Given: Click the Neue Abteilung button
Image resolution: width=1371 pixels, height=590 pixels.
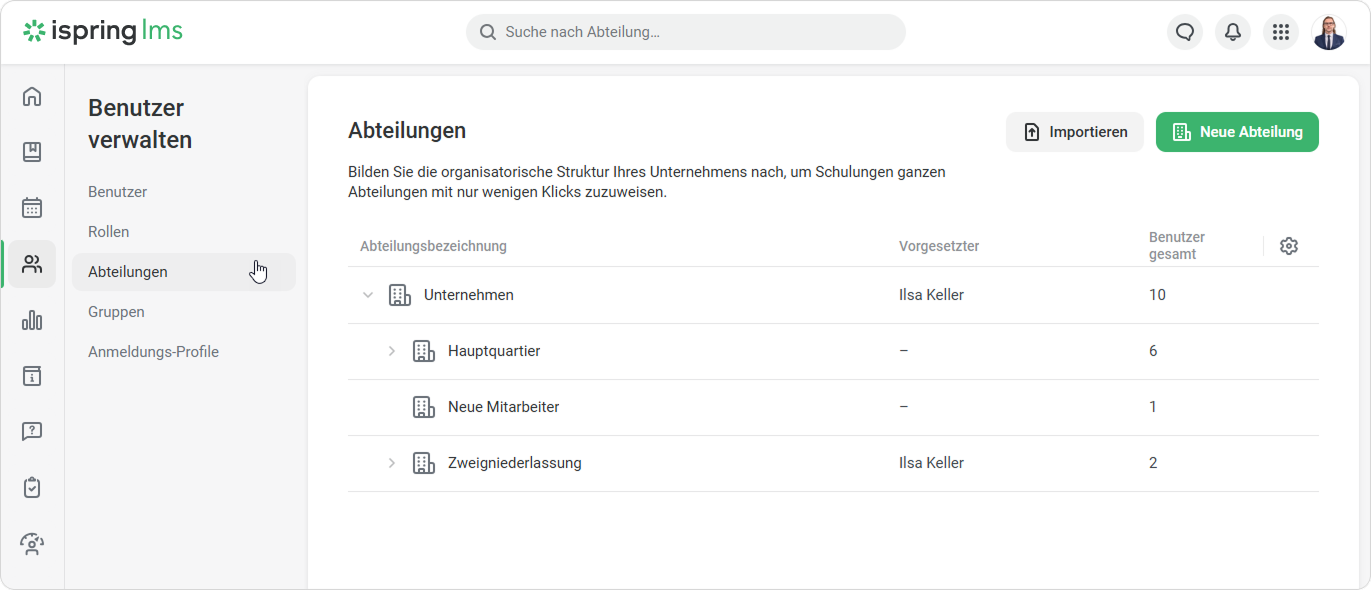Looking at the screenshot, I should point(1237,132).
